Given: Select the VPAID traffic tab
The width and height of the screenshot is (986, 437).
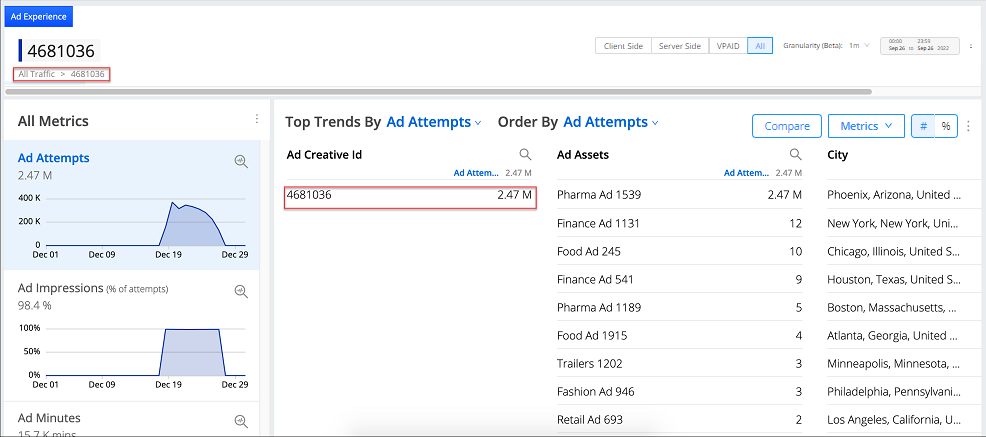Looking at the screenshot, I should [x=727, y=46].
